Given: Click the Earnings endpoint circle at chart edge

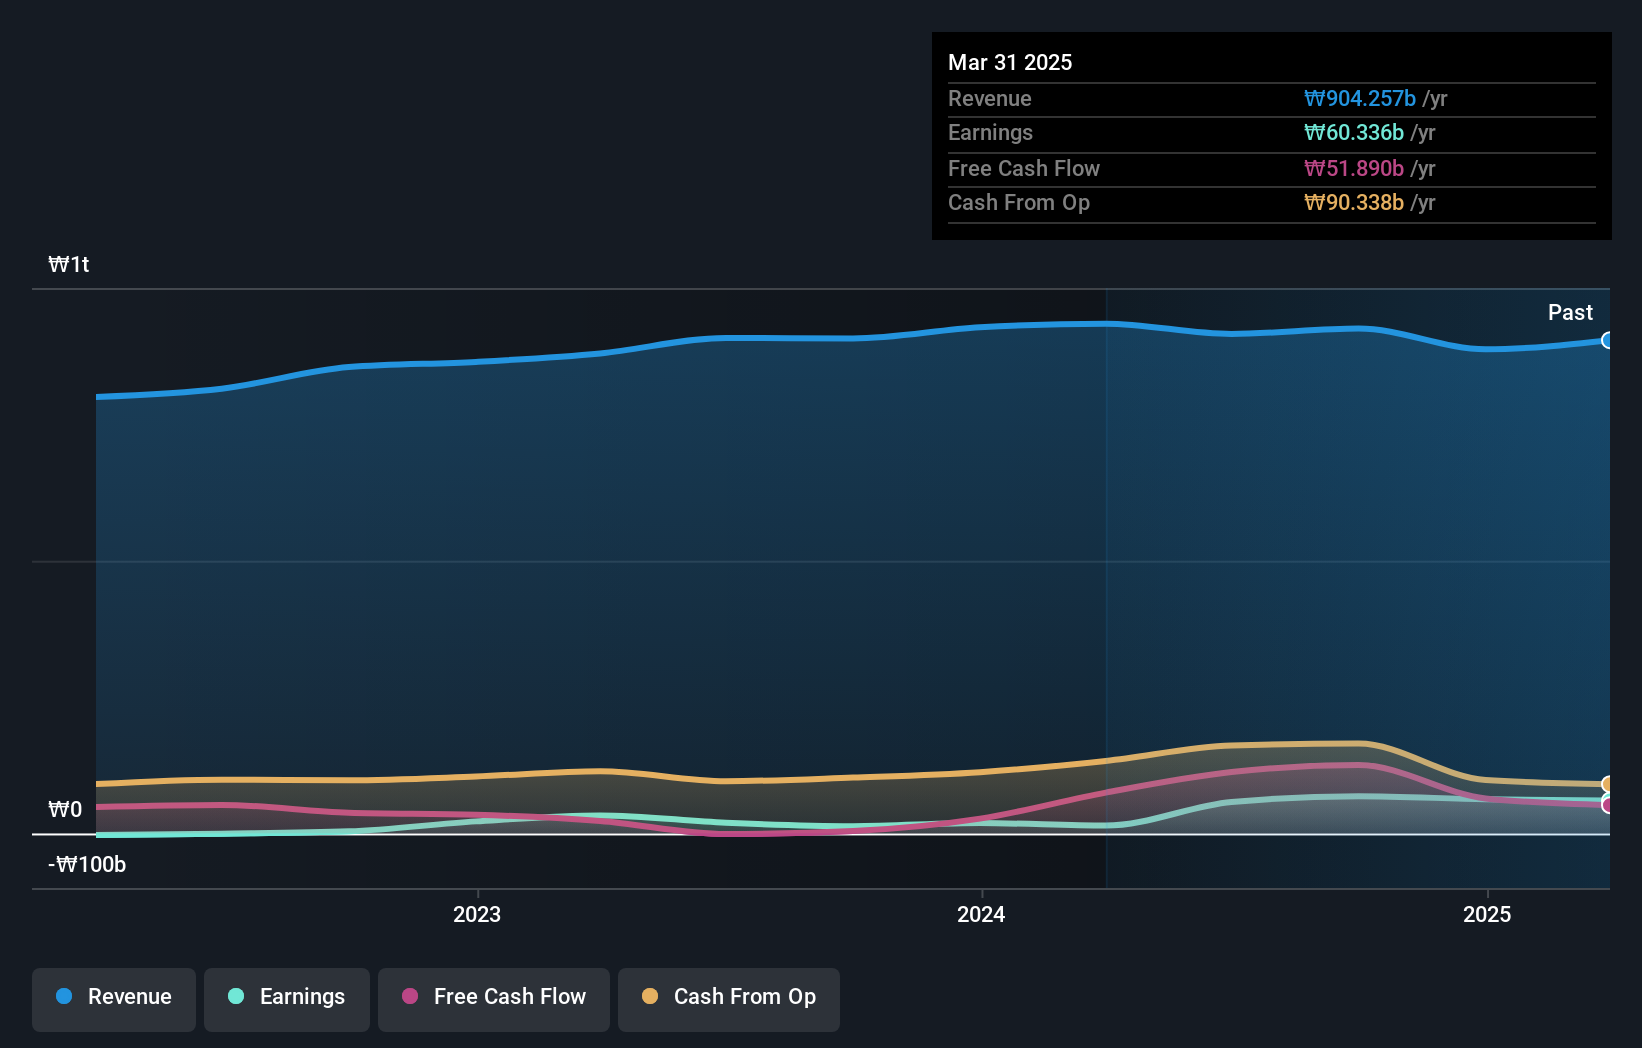Looking at the screenshot, I should 1606,796.
